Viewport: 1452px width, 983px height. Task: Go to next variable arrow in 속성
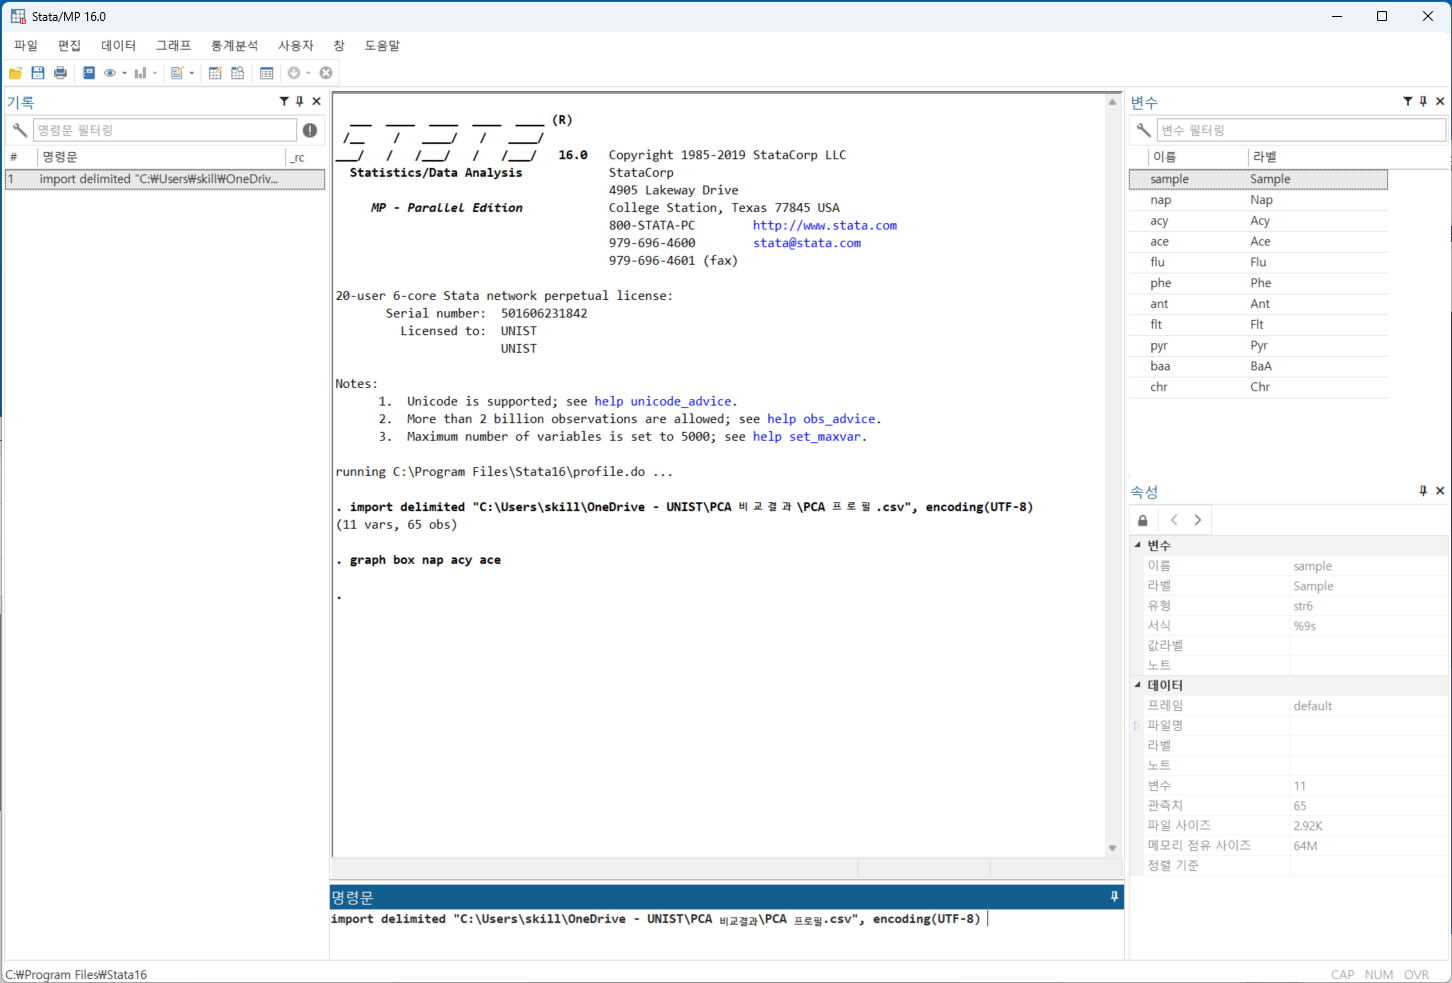tap(1198, 520)
